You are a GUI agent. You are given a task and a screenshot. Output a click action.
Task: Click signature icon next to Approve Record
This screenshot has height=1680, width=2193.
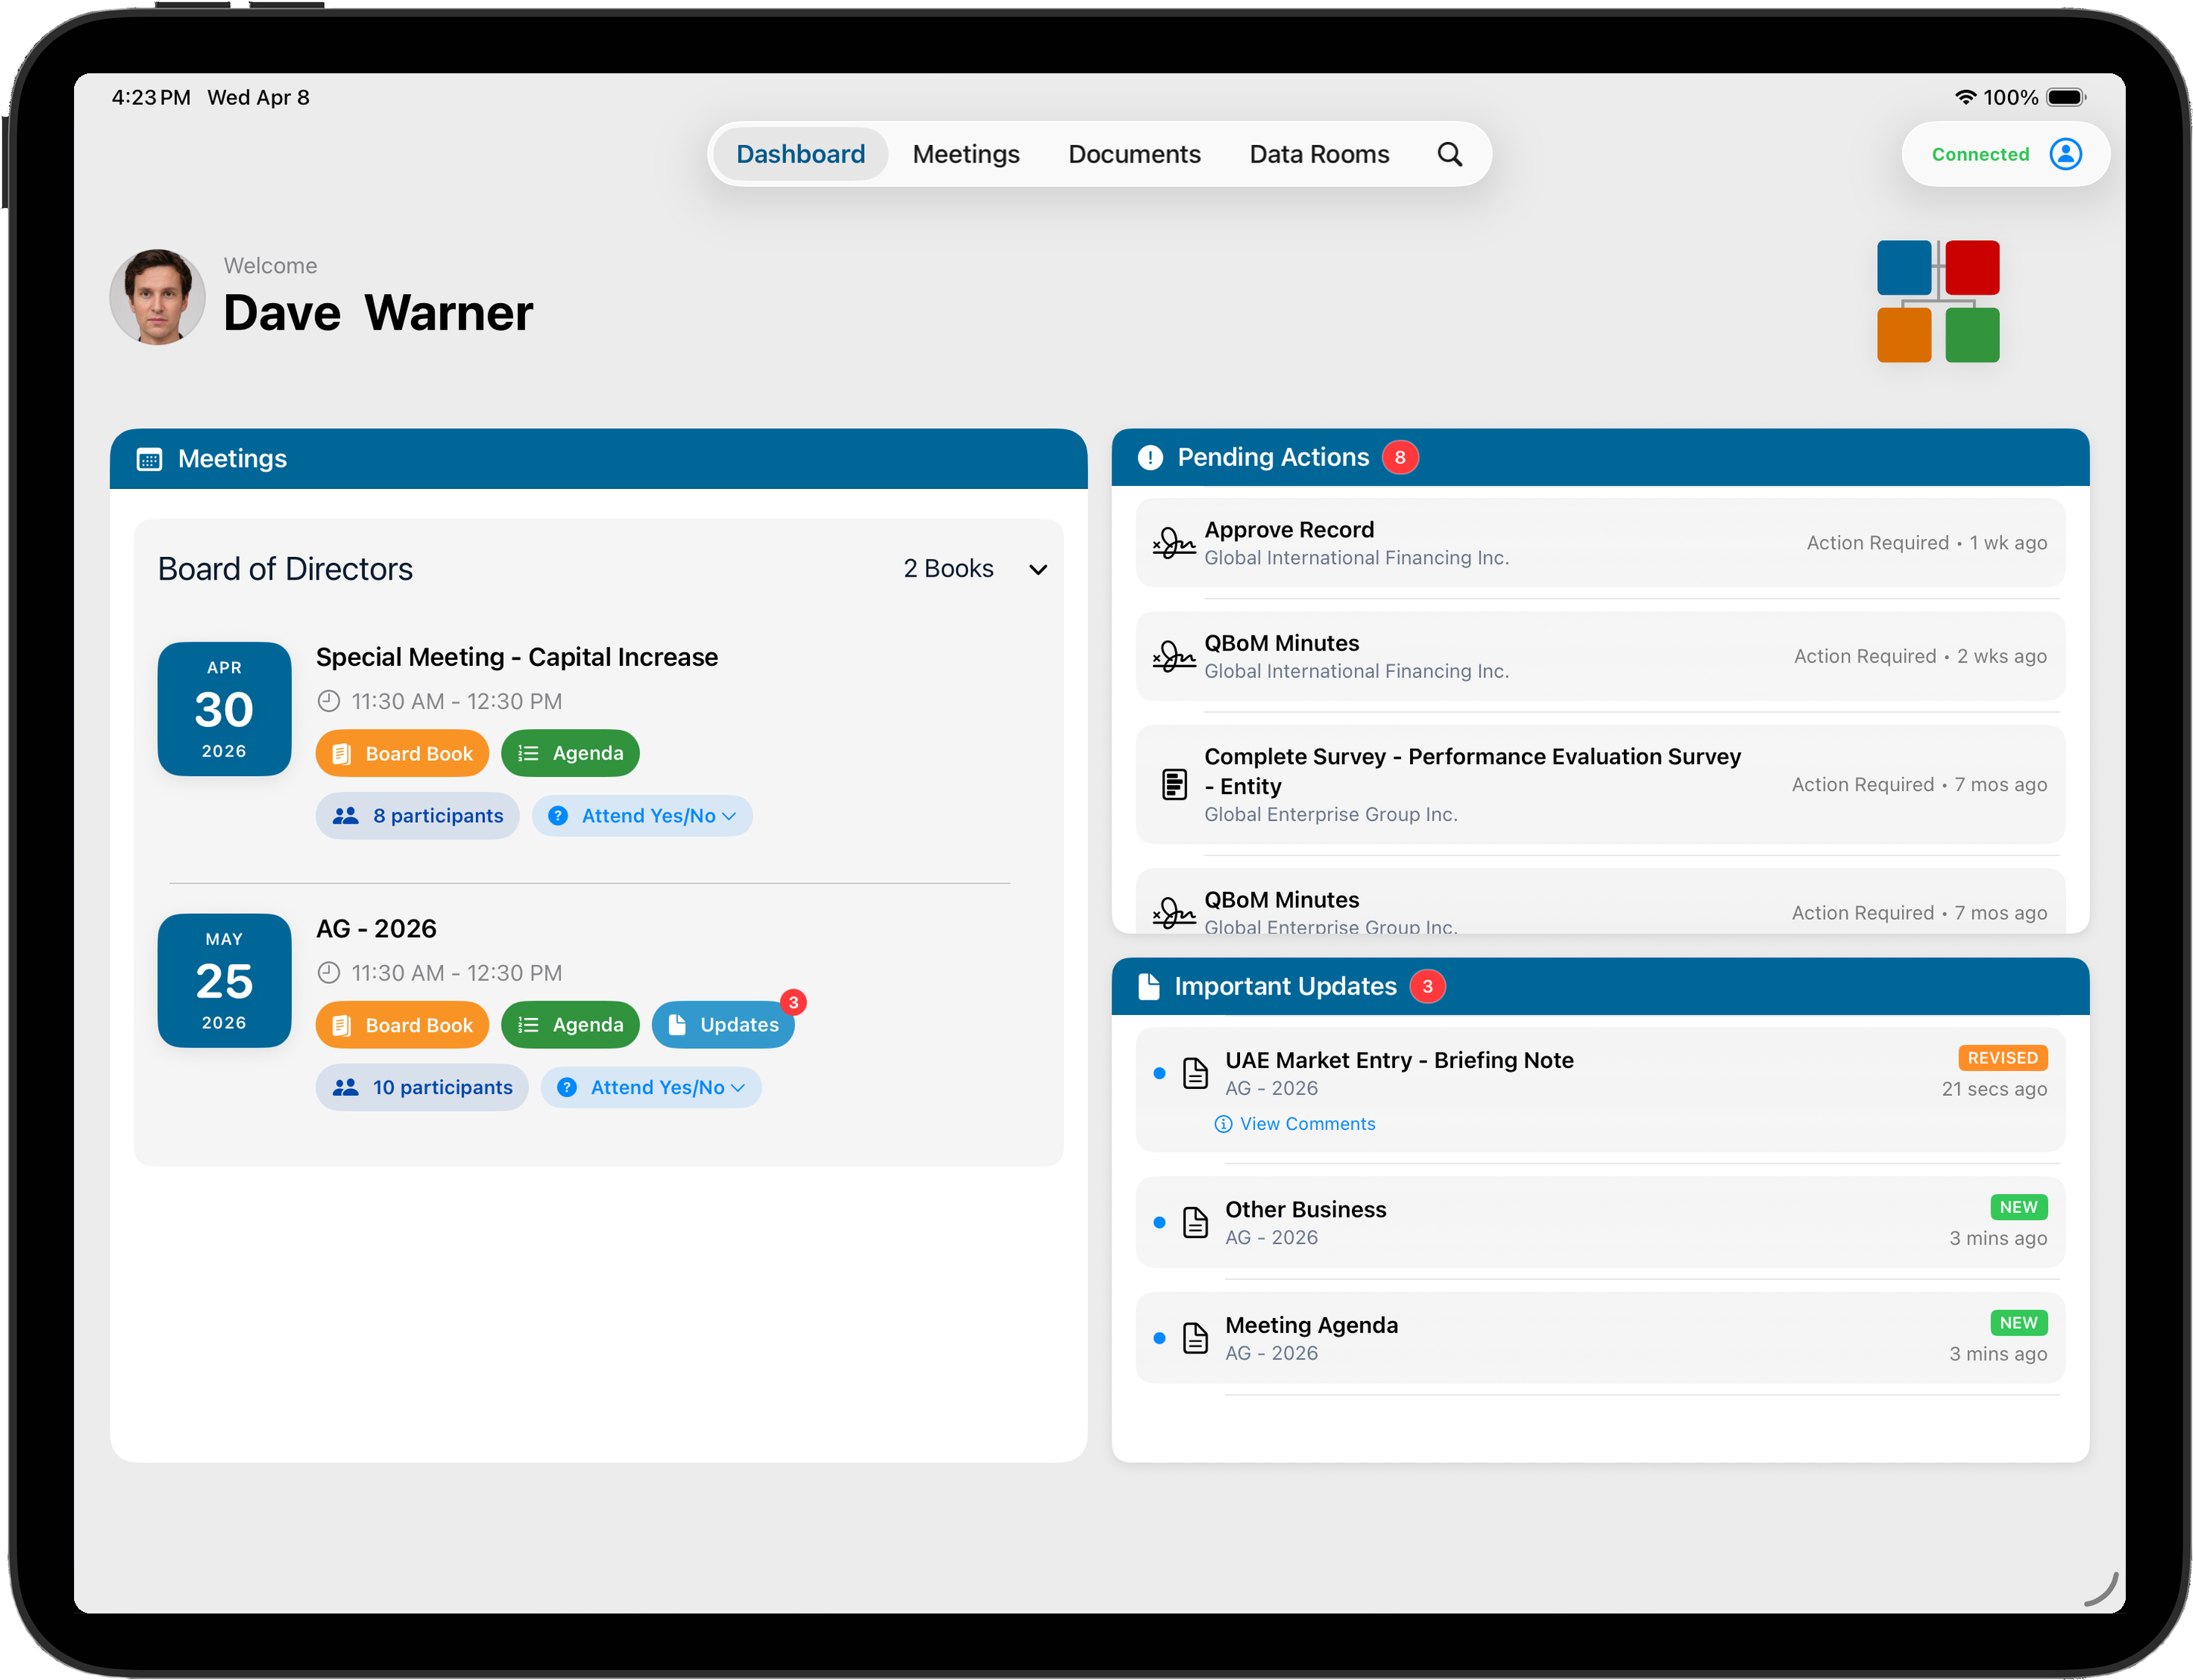[1173, 543]
